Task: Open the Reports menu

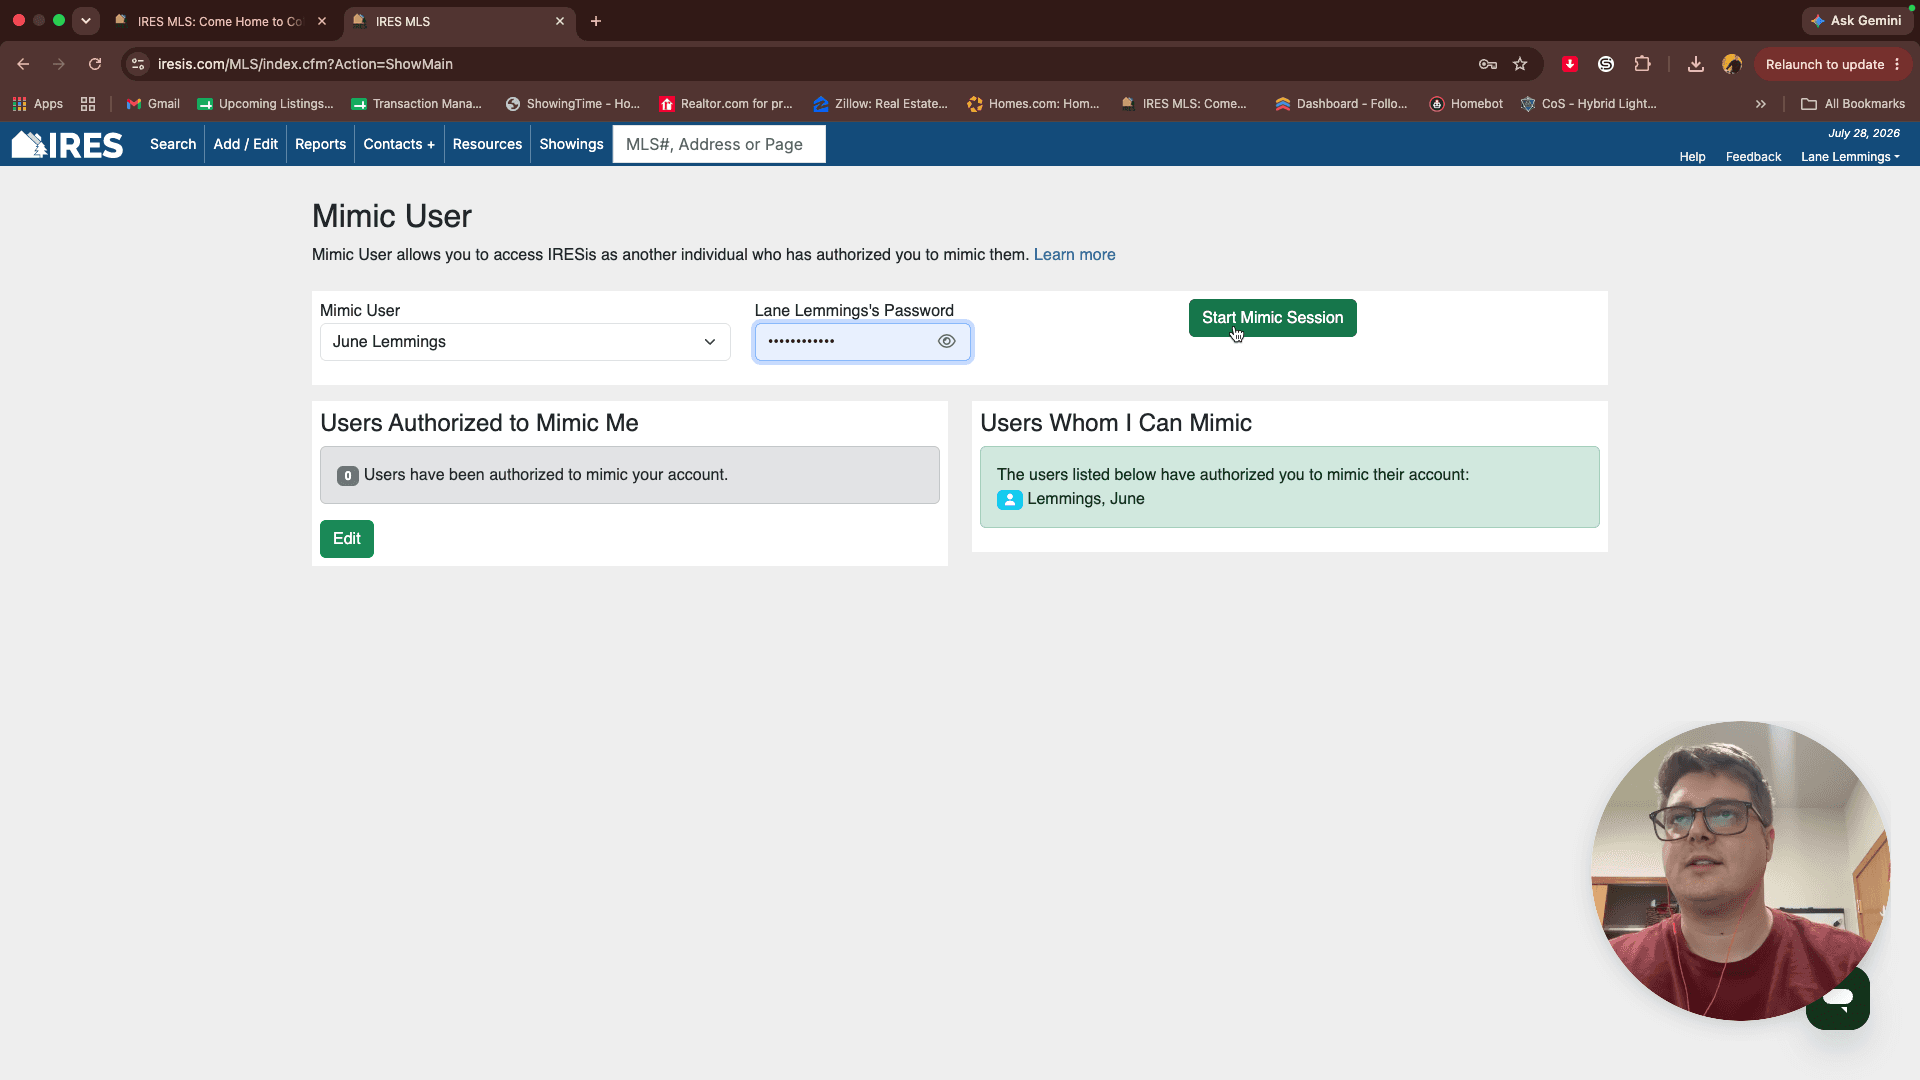Action: [x=320, y=144]
